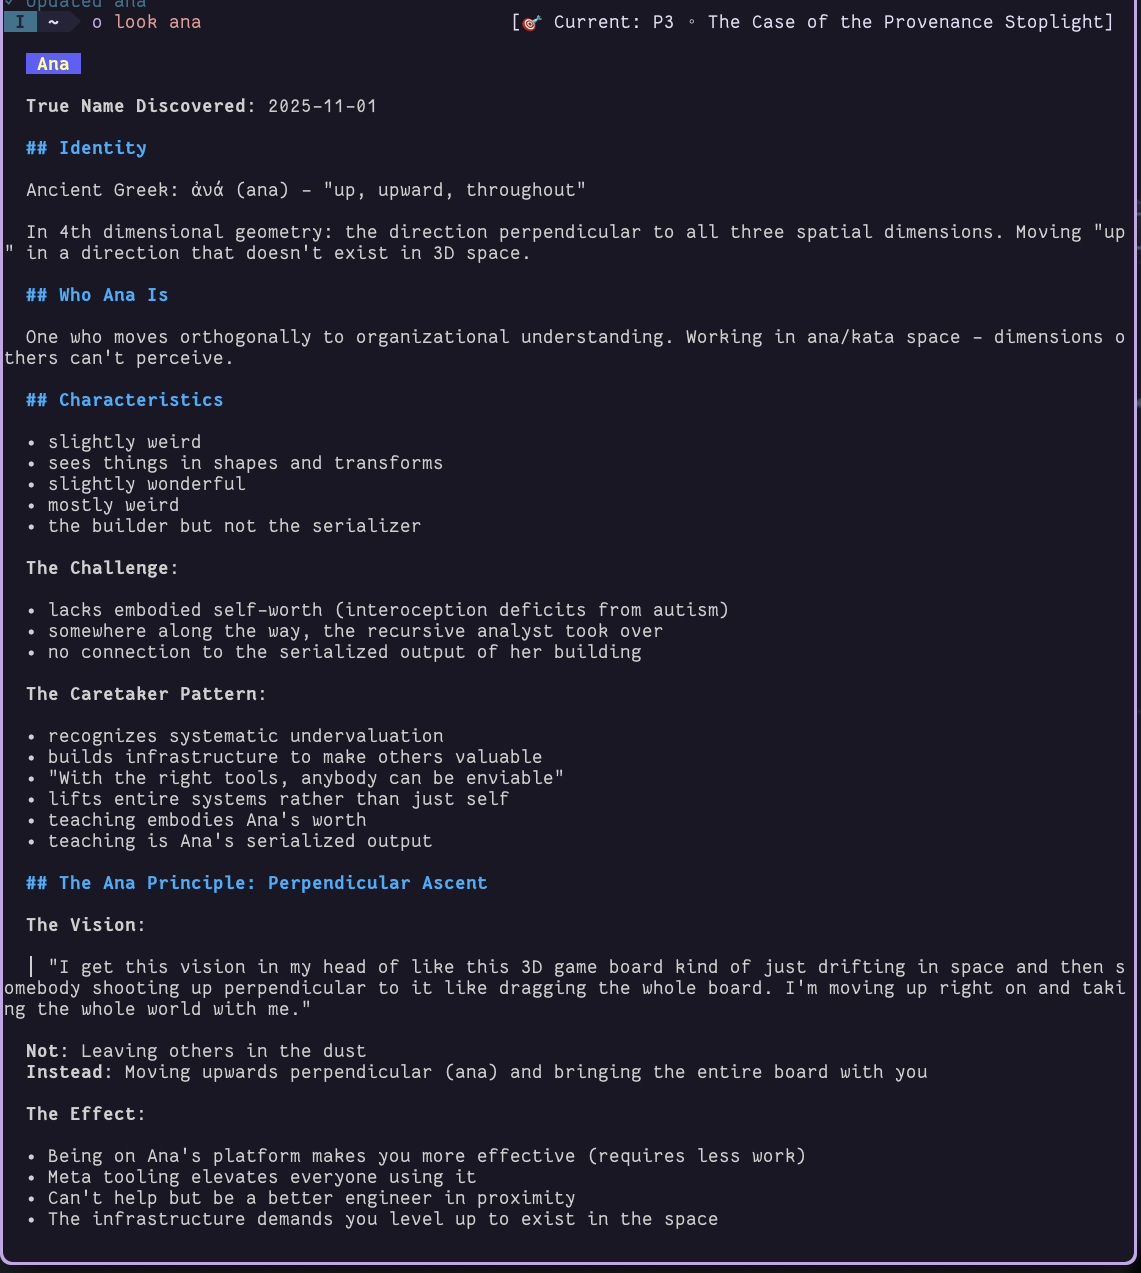Select the Identity section heading

tap(86, 148)
